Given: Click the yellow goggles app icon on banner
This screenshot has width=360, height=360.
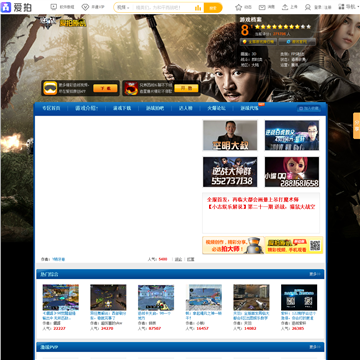Looking at the screenshot, I should 50,88.
